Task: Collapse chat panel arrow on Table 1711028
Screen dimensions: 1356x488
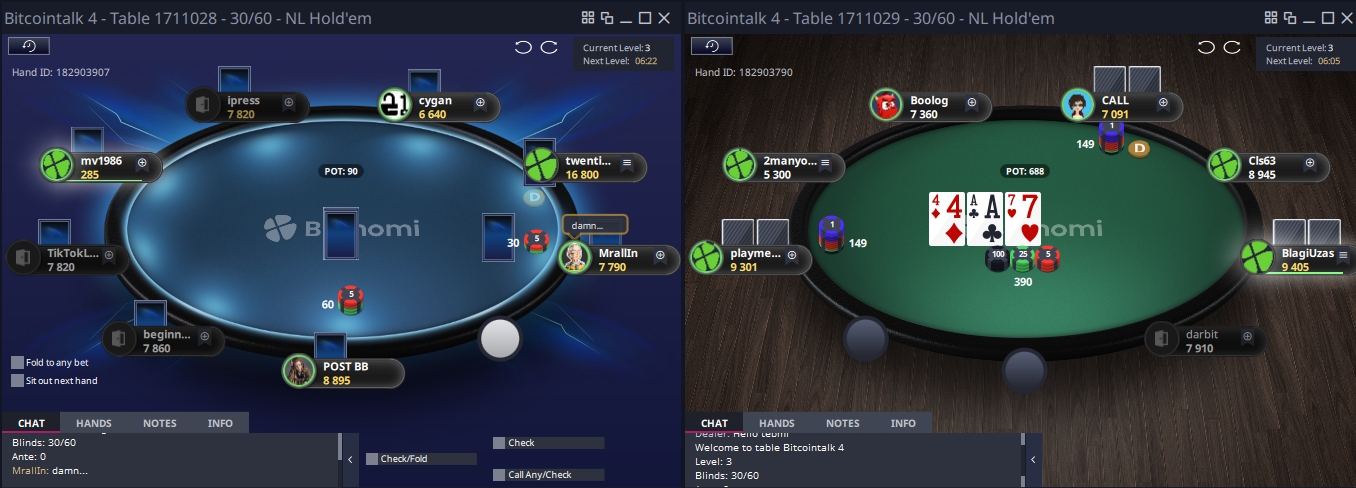Action: (350, 460)
